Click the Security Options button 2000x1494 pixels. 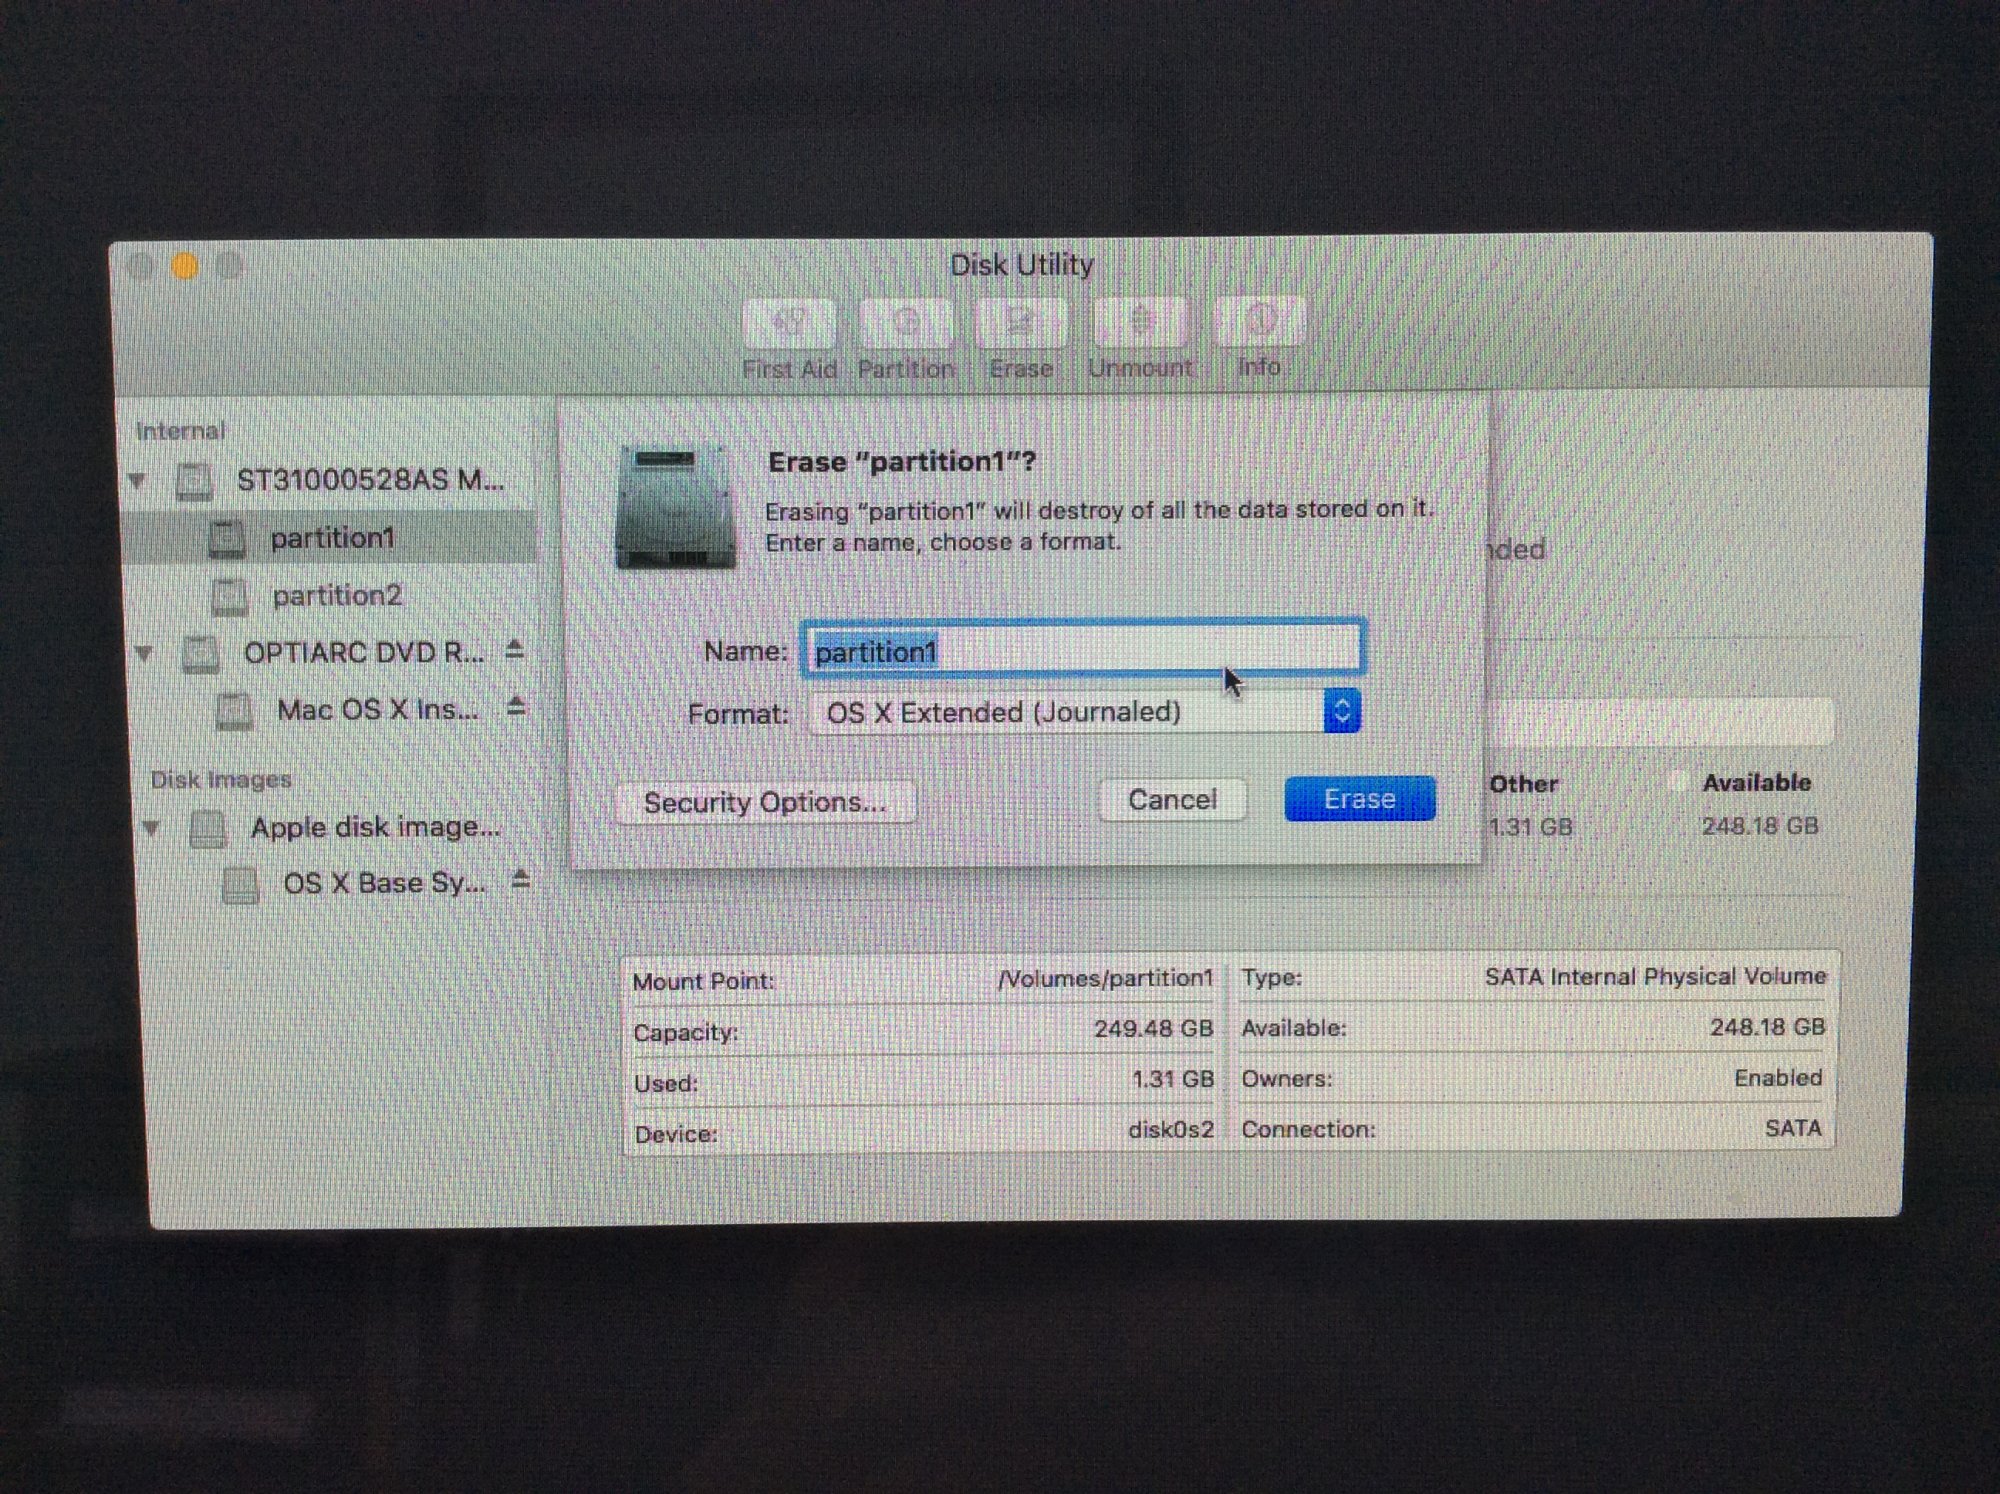pyautogui.click(x=765, y=802)
